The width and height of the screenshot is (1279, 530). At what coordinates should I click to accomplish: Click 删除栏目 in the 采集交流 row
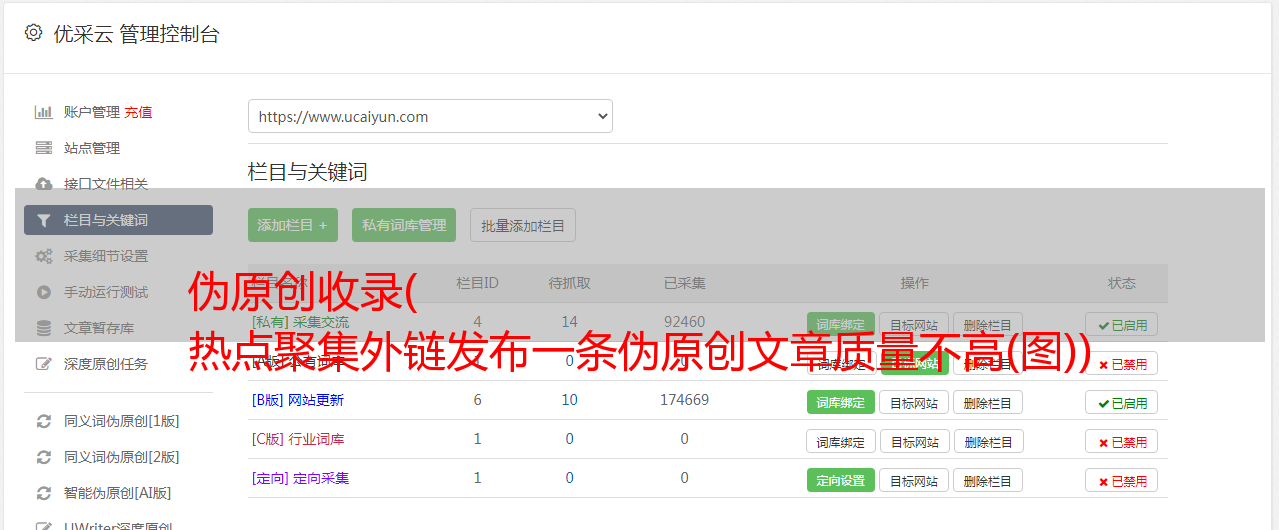(x=987, y=324)
